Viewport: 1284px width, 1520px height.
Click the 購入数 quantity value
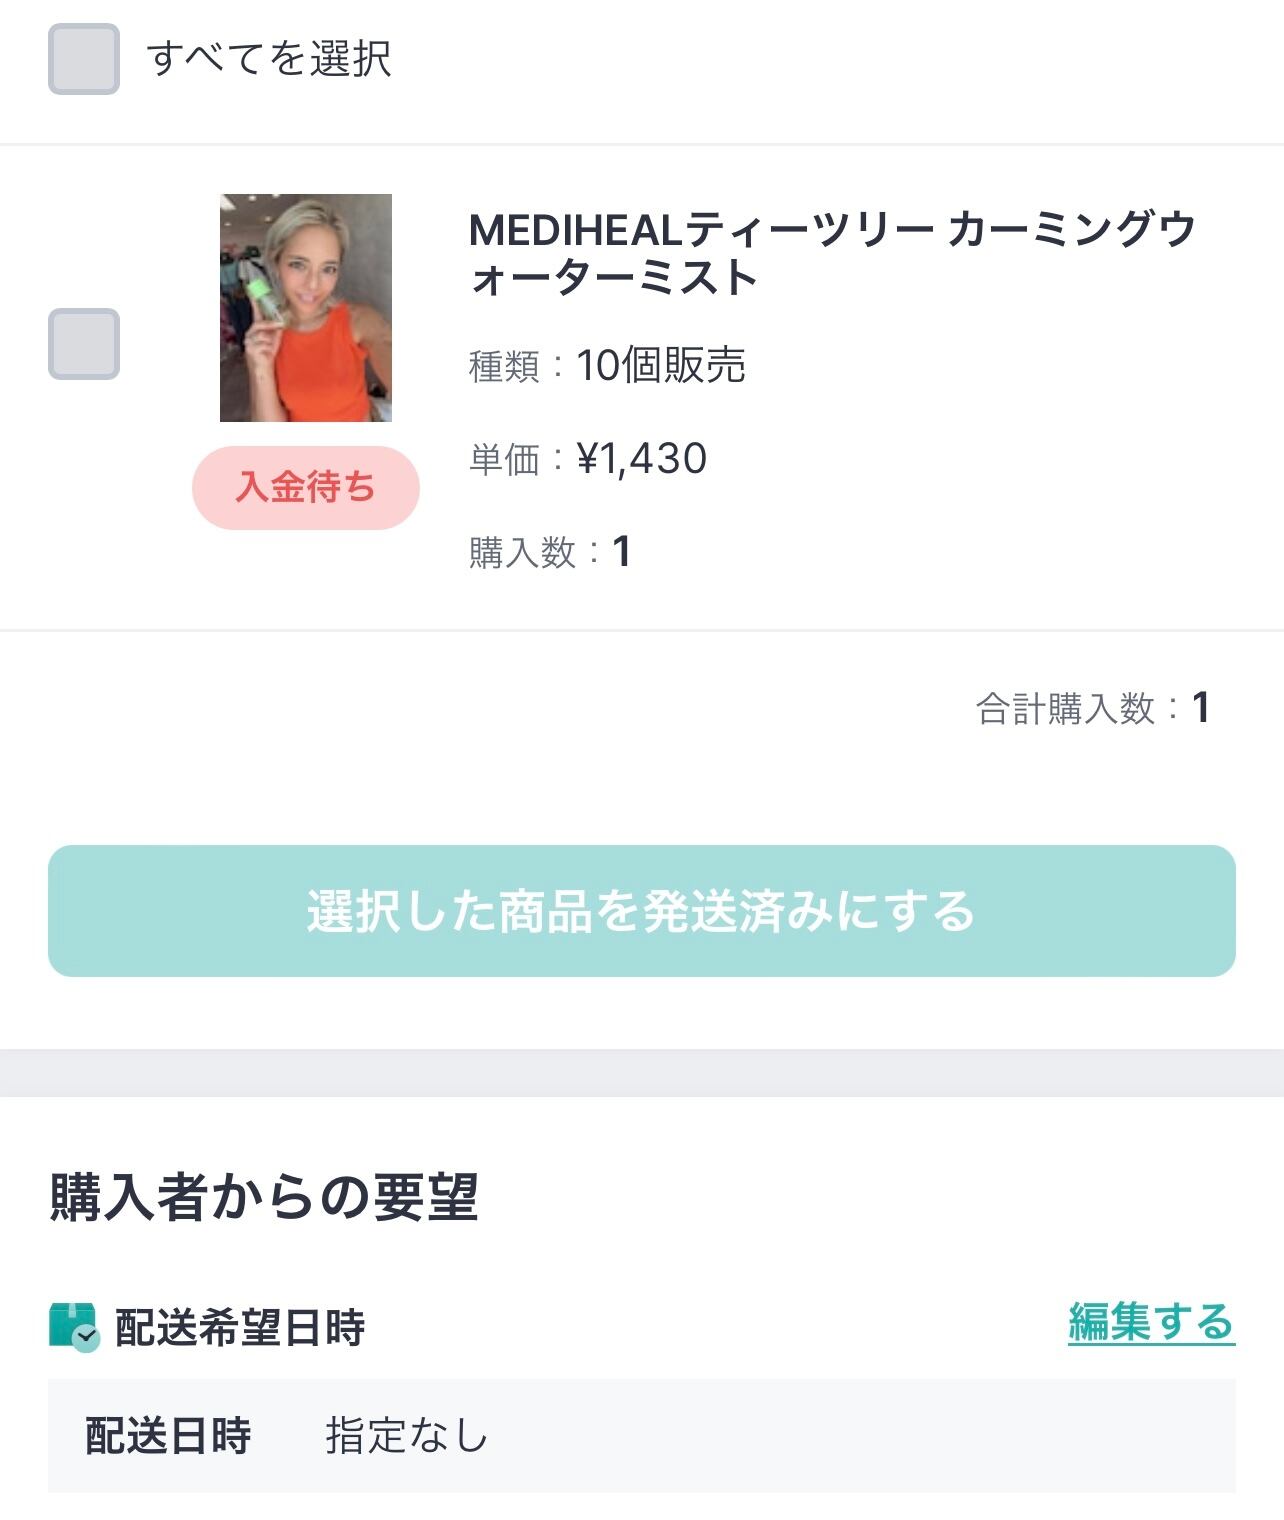pos(621,552)
